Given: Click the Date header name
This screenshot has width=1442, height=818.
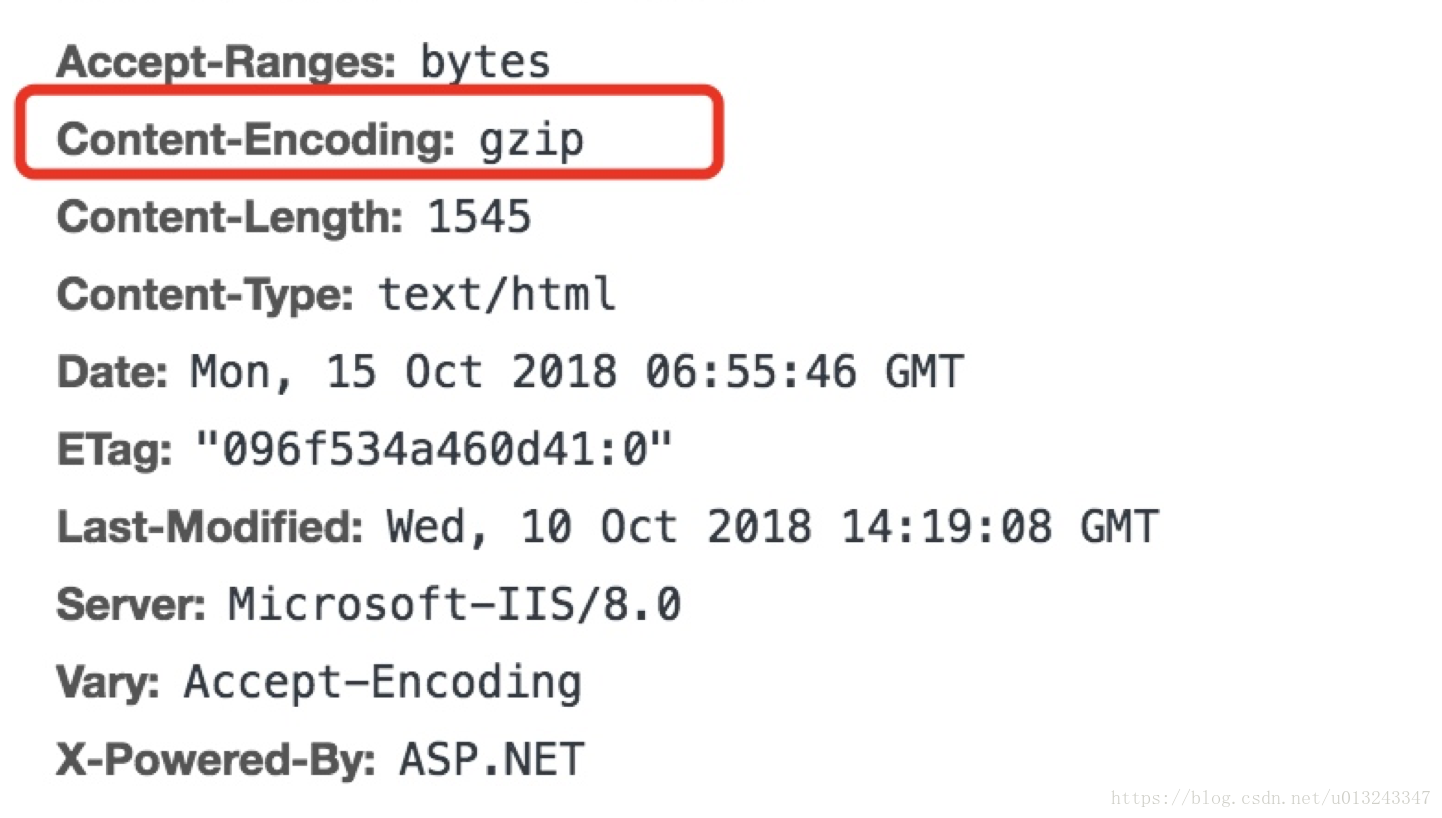Looking at the screenshot, I should click(x=113, y=373).
